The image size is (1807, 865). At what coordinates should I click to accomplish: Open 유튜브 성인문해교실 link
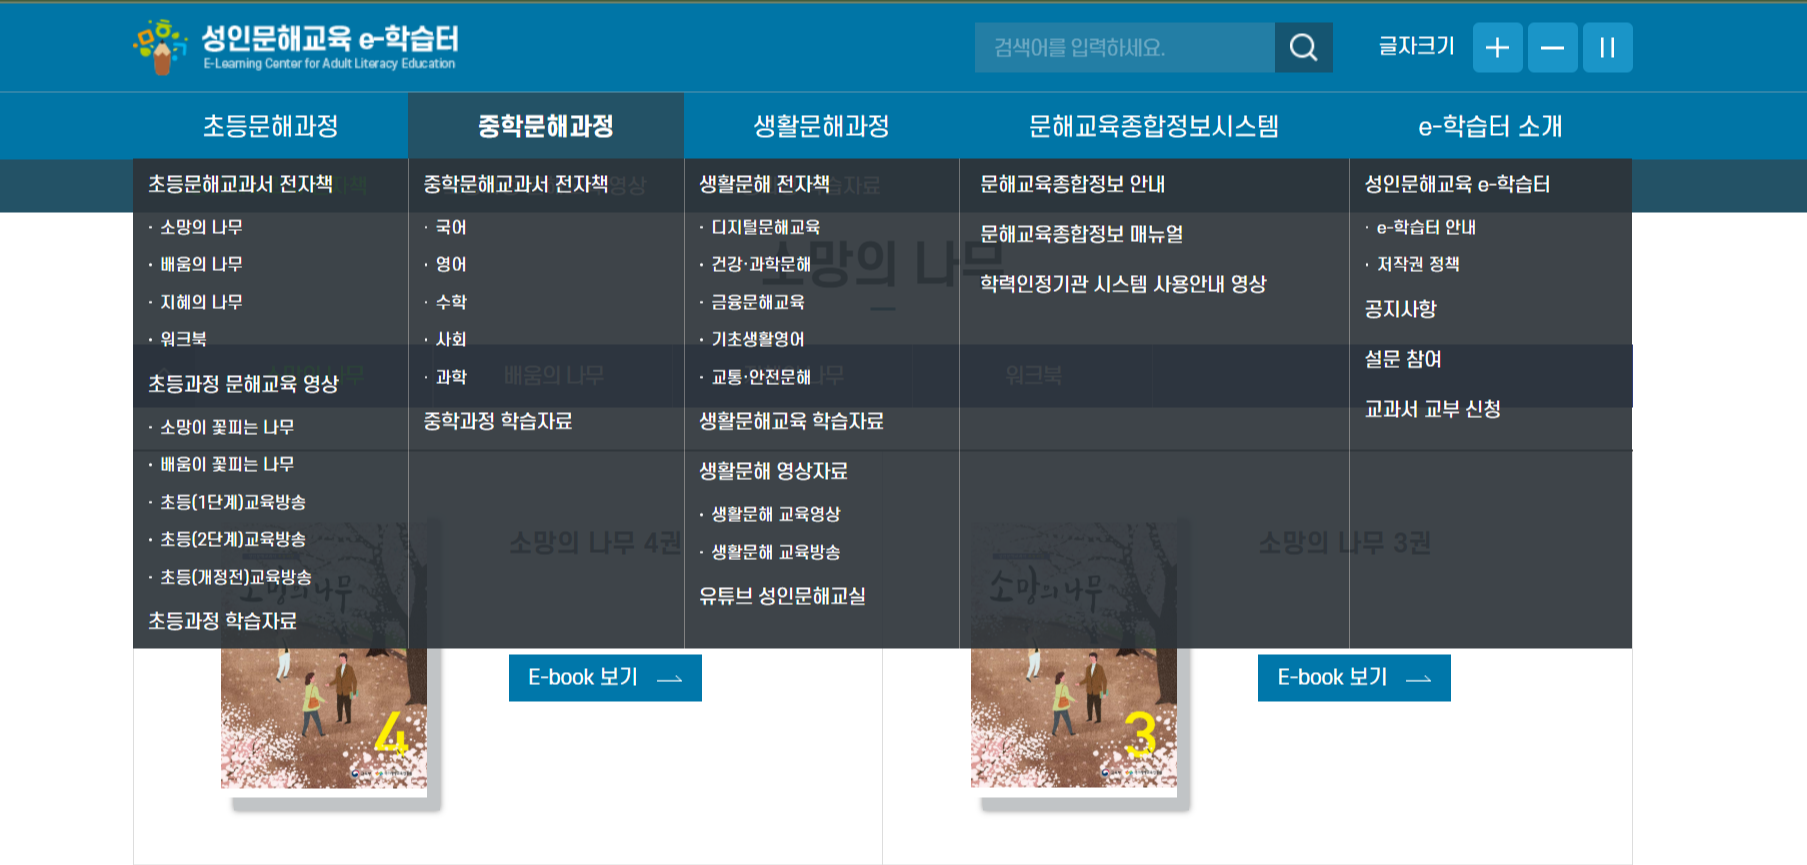782,596
